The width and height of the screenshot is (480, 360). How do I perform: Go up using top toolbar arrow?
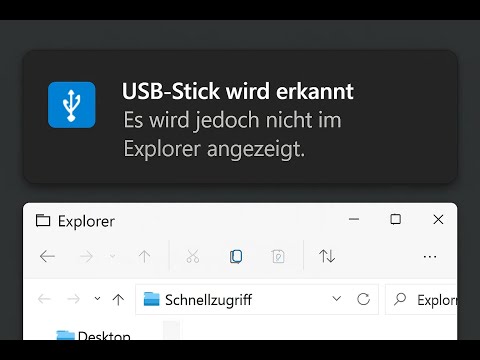click(144, 256)
